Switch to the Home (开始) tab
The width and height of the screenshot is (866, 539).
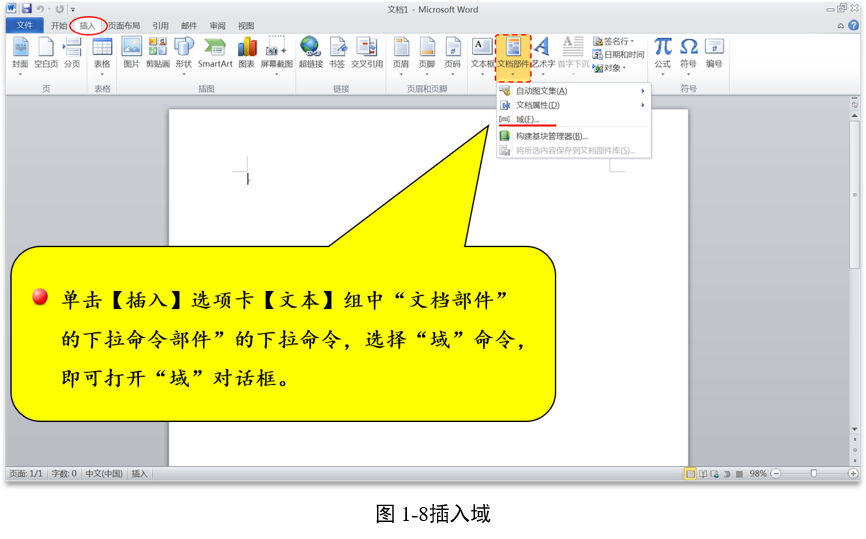pyautogui.click(x=59, y=25)
